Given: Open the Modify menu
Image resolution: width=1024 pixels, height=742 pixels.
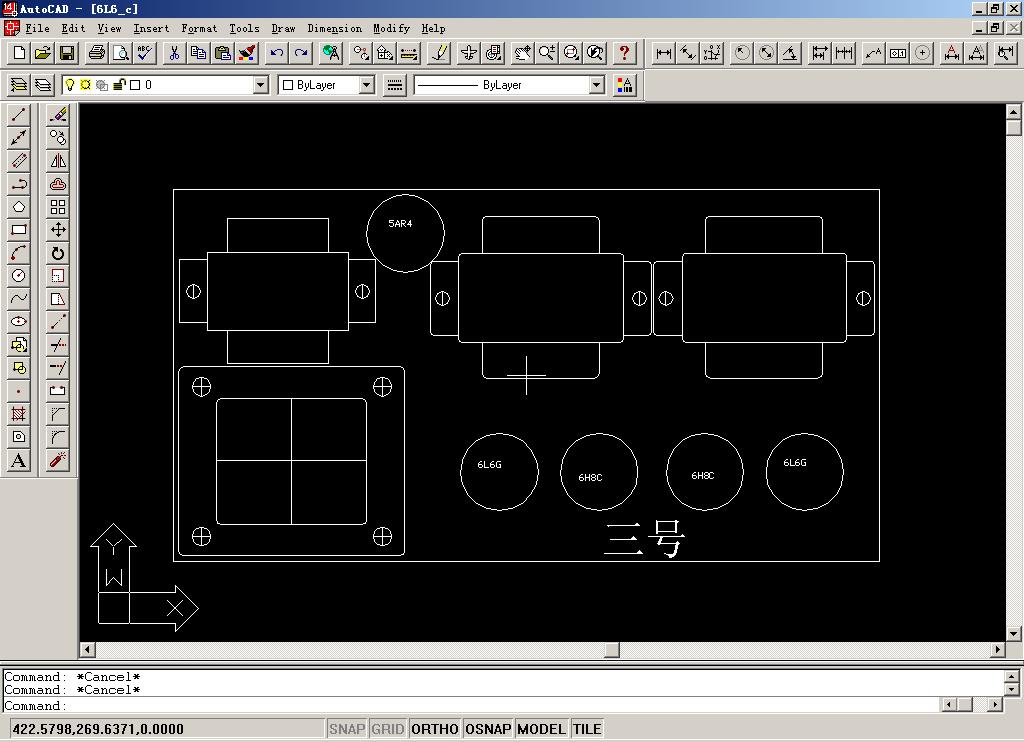Looking at the screenshot, I should tap(391, 28).
